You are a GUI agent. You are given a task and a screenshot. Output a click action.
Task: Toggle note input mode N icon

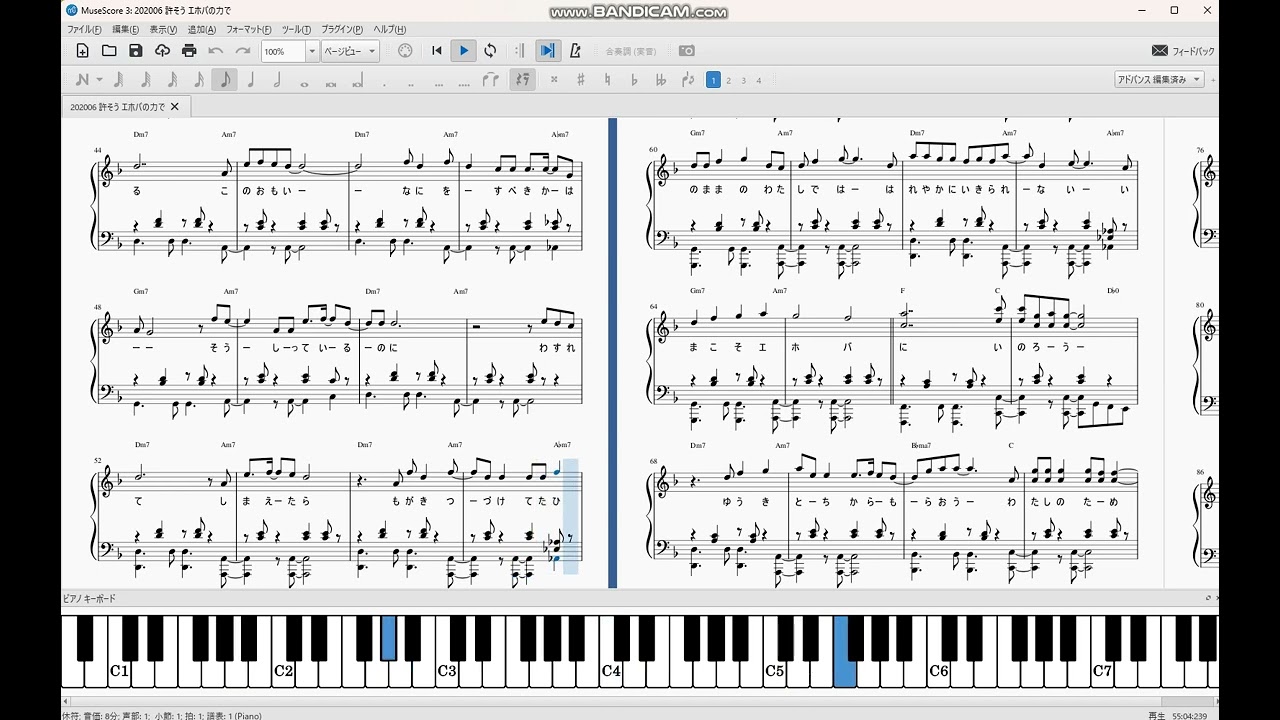pos(82,80)
